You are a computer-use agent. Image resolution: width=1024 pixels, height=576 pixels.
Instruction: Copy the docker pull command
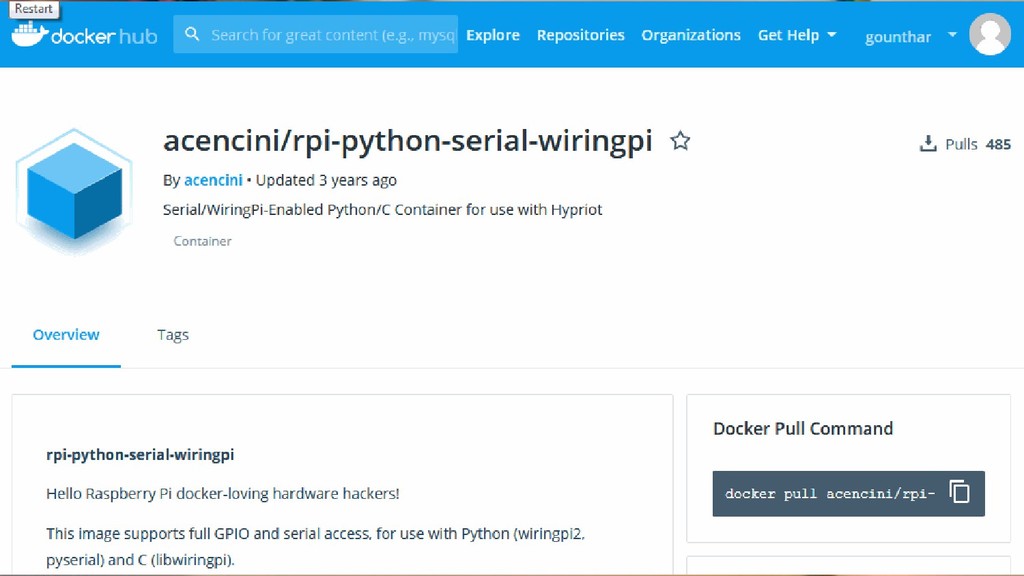pos(959,492)
